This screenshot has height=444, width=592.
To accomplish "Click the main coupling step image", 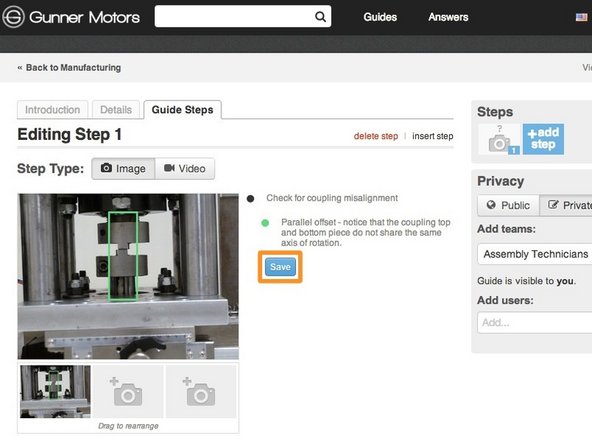I will (x=128, y=276).
